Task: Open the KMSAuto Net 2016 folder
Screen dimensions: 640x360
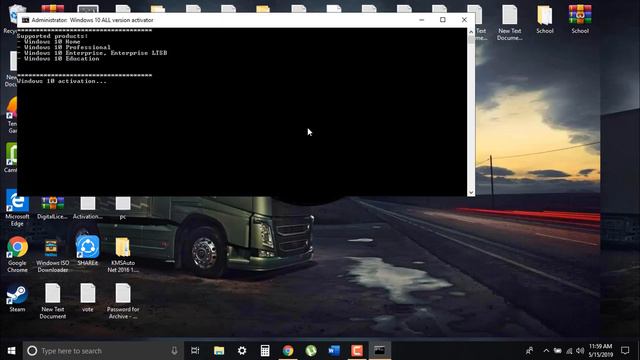Action: point(122,255)
